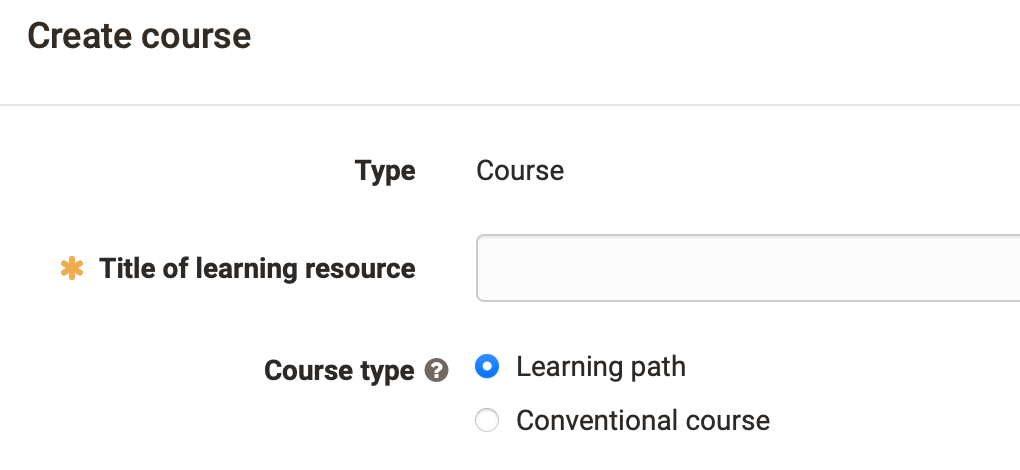
Task: Click the Title of learning resource field
Action: (x=748, y=268)
